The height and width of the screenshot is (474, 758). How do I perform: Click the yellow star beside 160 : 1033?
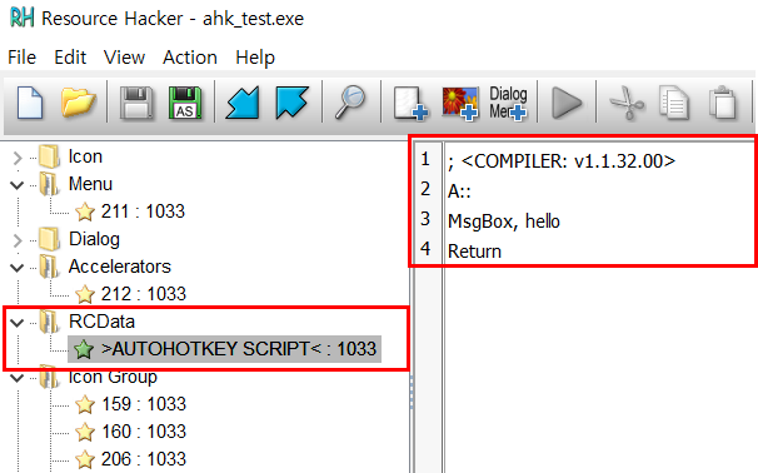(x=85, y=432)
